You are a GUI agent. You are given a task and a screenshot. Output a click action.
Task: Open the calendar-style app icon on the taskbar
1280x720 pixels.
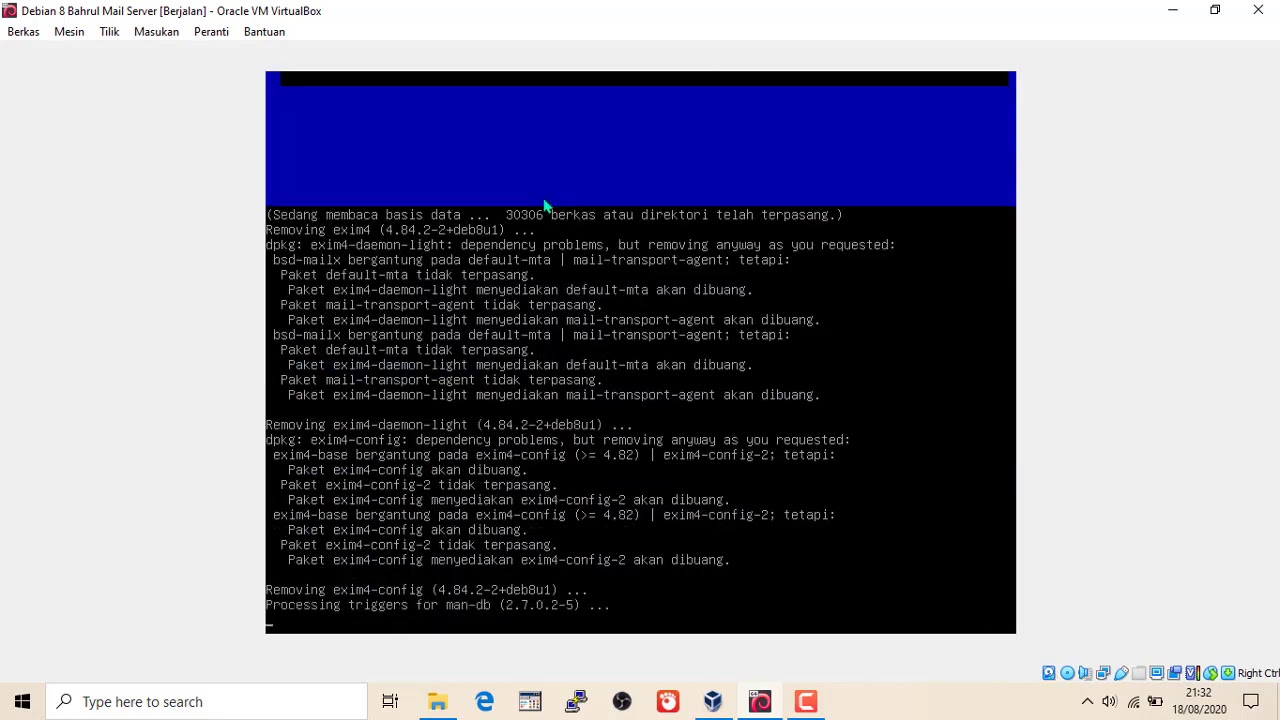point(530,702)
